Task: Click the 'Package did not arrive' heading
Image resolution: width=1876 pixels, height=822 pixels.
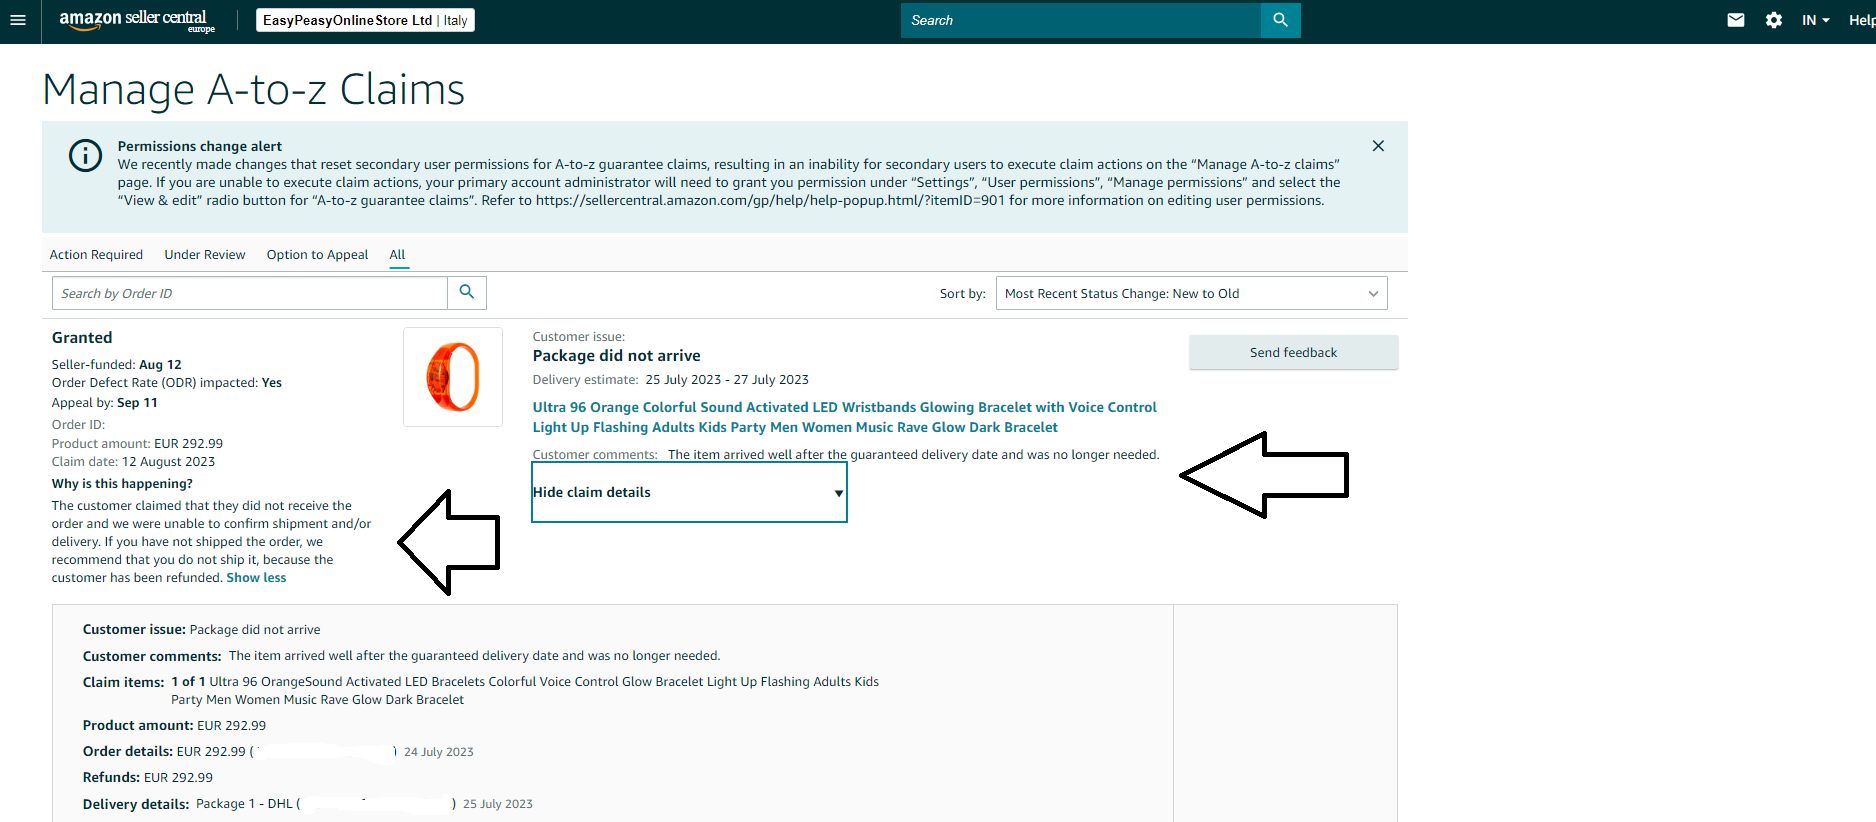Action: 616,356
